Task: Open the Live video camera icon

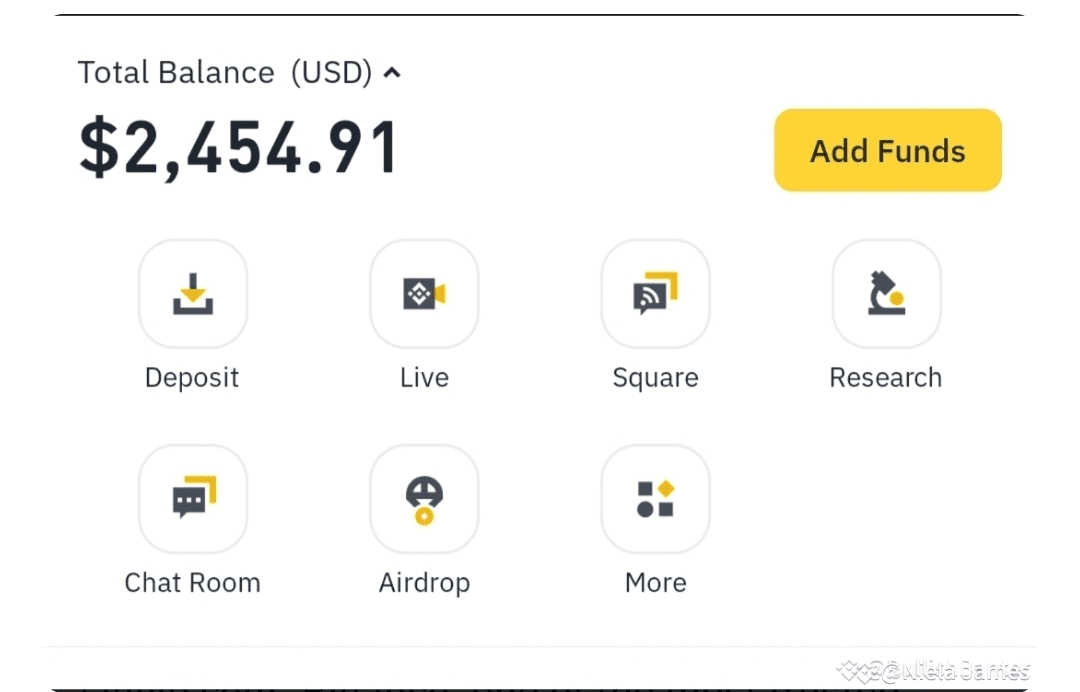Action: 424,294
